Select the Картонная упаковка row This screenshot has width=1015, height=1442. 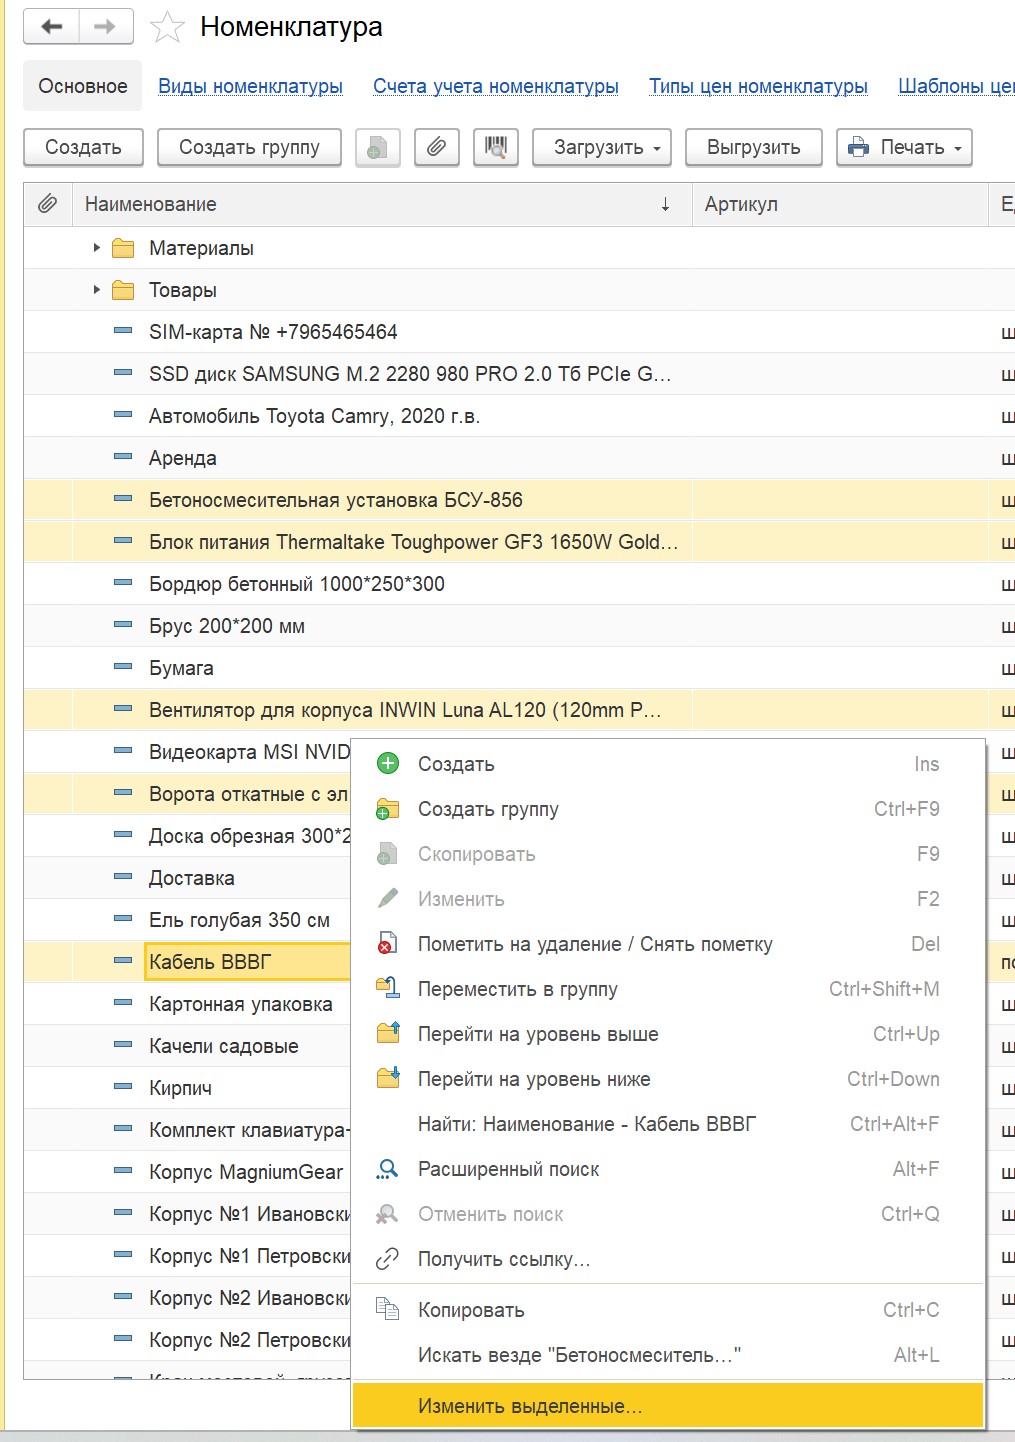[x=188, y=1004]
